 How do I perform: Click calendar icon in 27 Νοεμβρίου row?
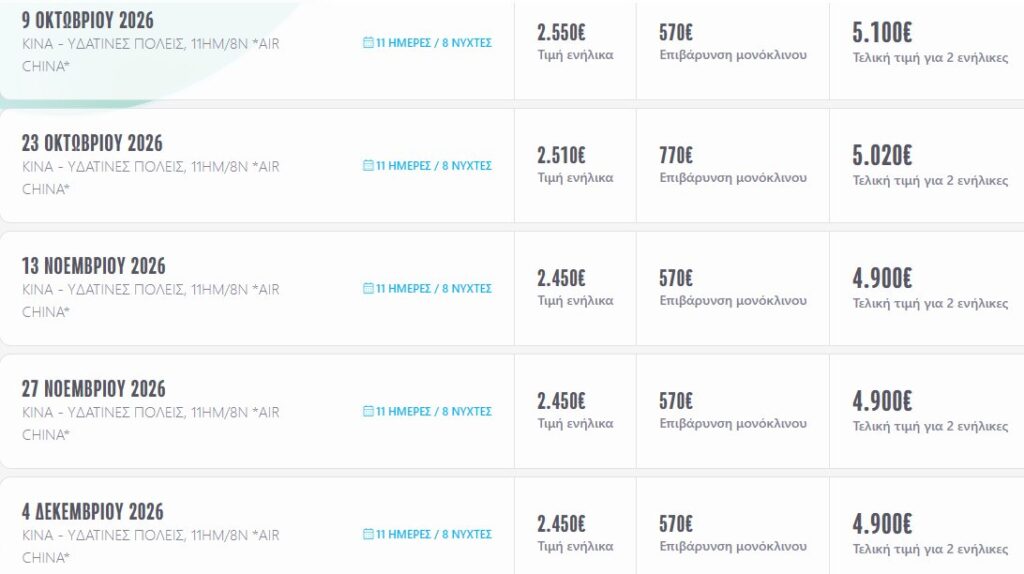[x=368, y=411]
